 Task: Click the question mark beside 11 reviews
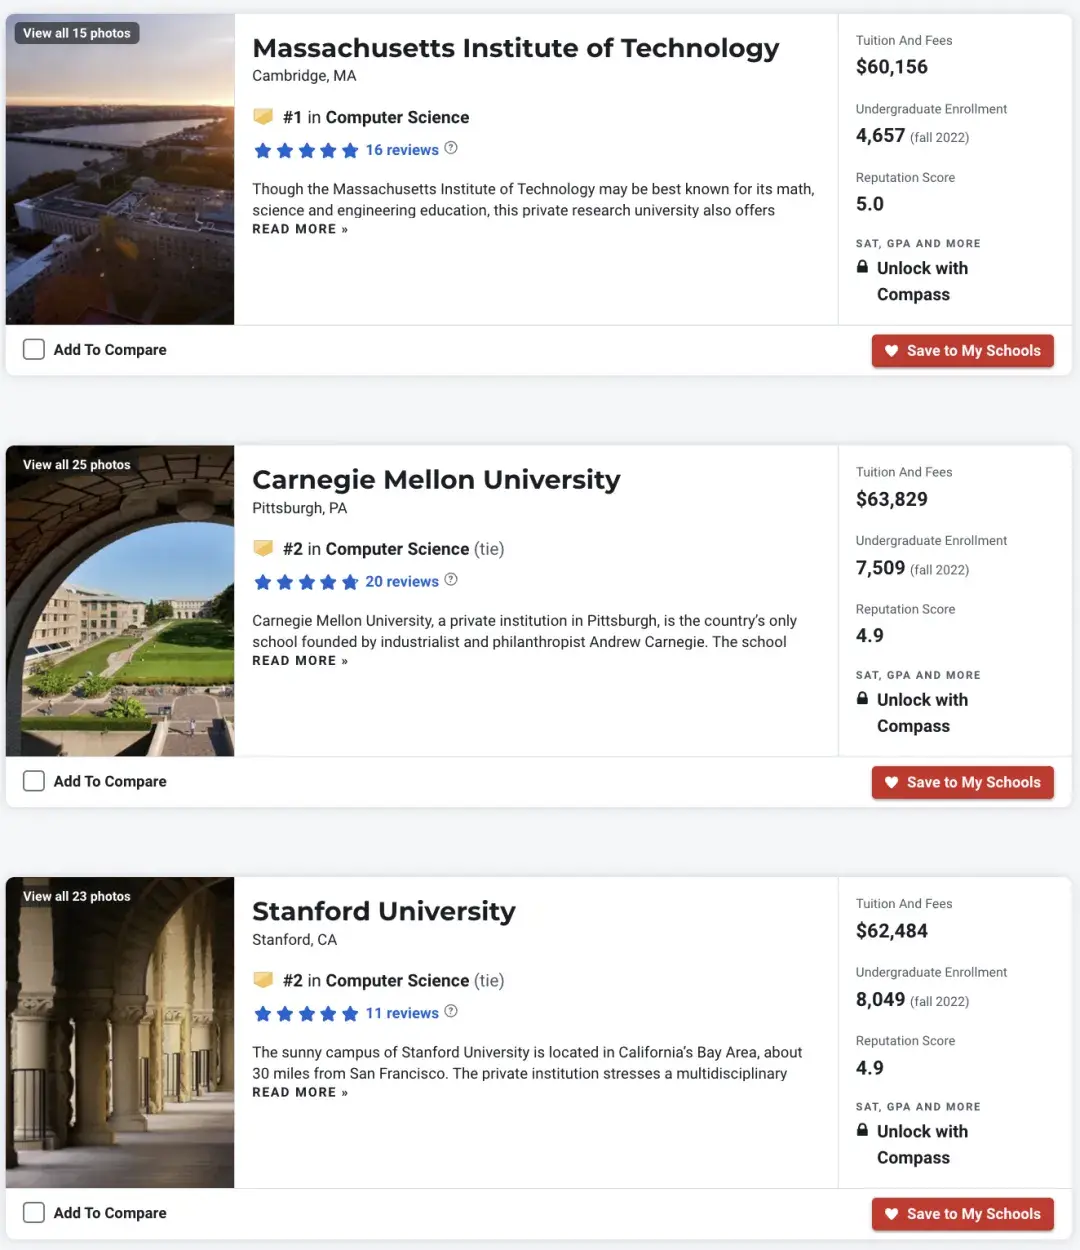click(450, 1011)
